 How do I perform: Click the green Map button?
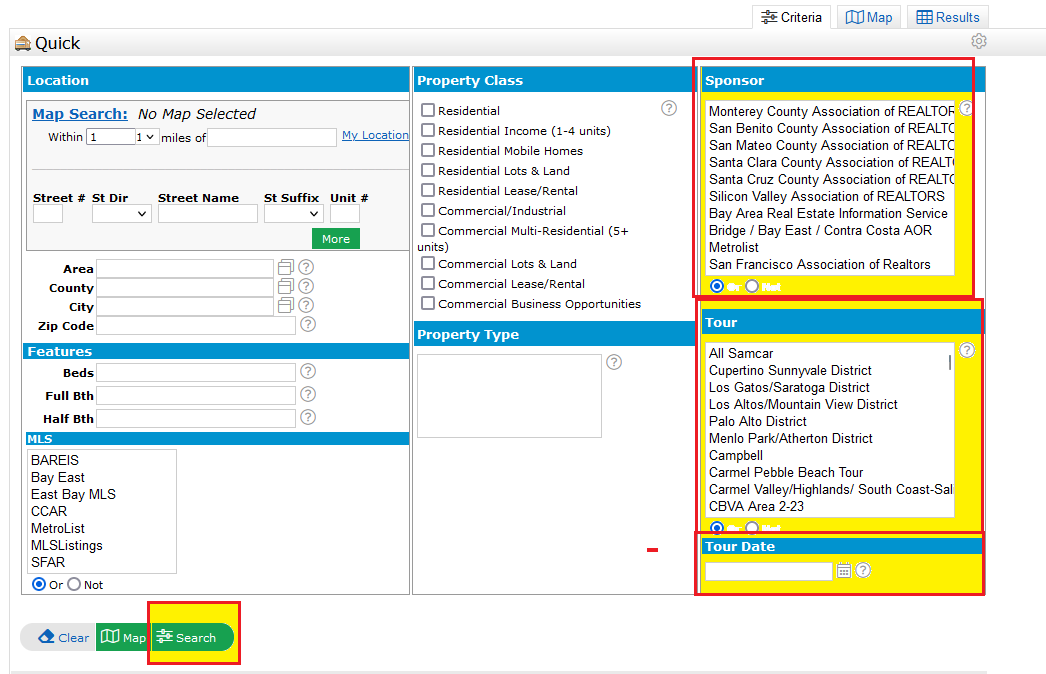pos(123,637)
